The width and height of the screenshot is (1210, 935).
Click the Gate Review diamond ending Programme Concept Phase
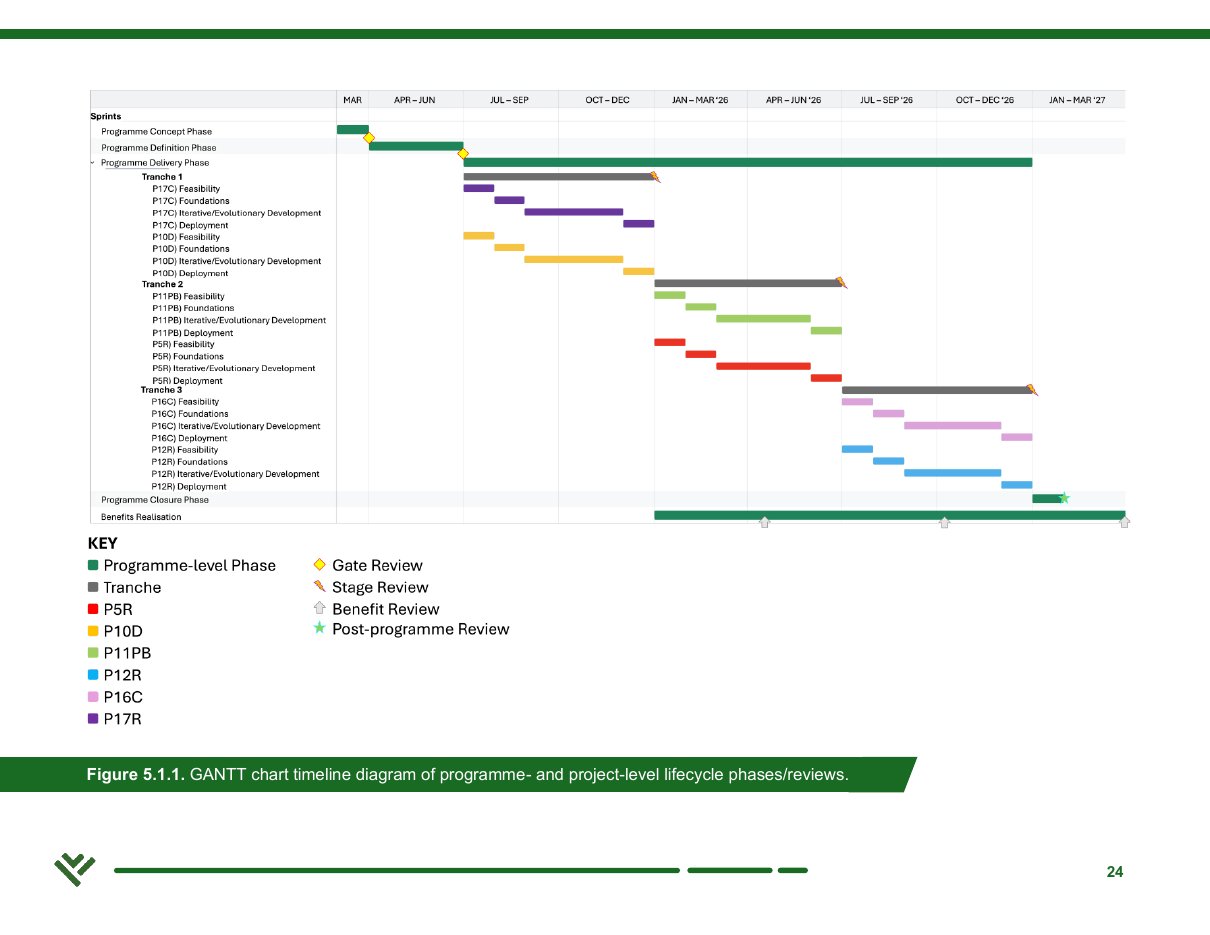[x=368, y=138]
